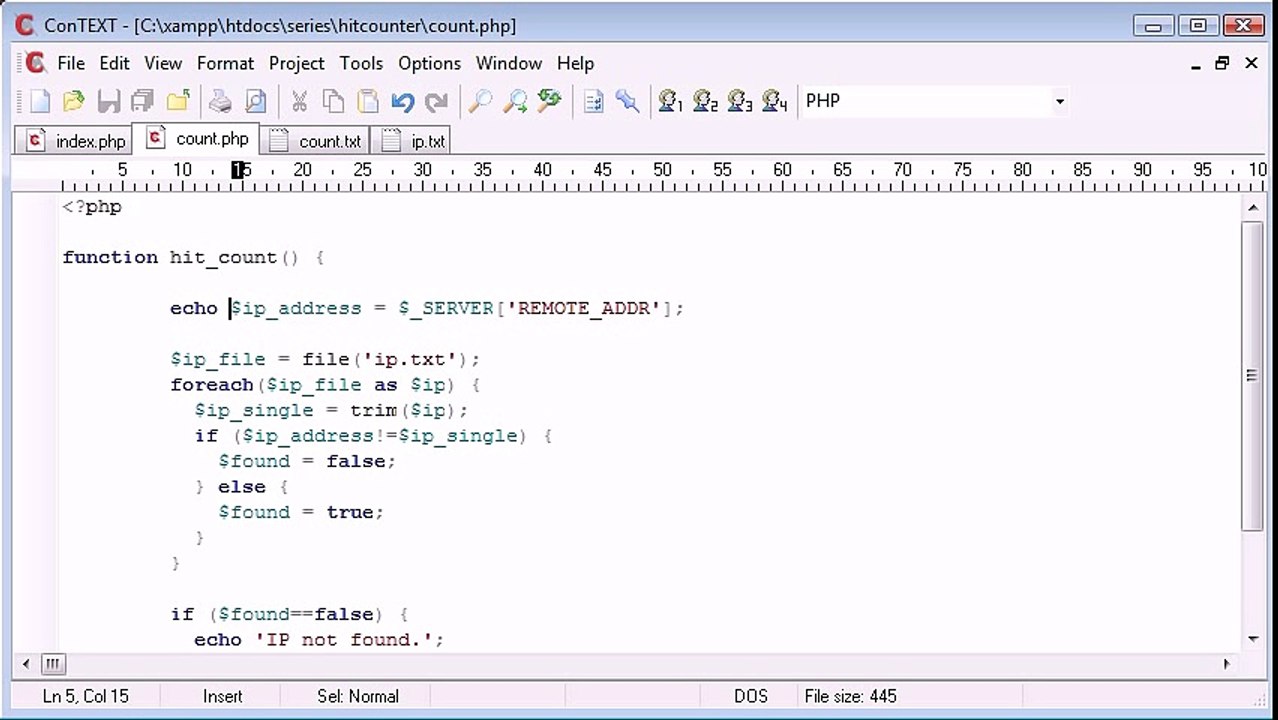Open the ConTEXT document icon in menu bar
The image size is (1278, 720).
(x=35, y=63)
